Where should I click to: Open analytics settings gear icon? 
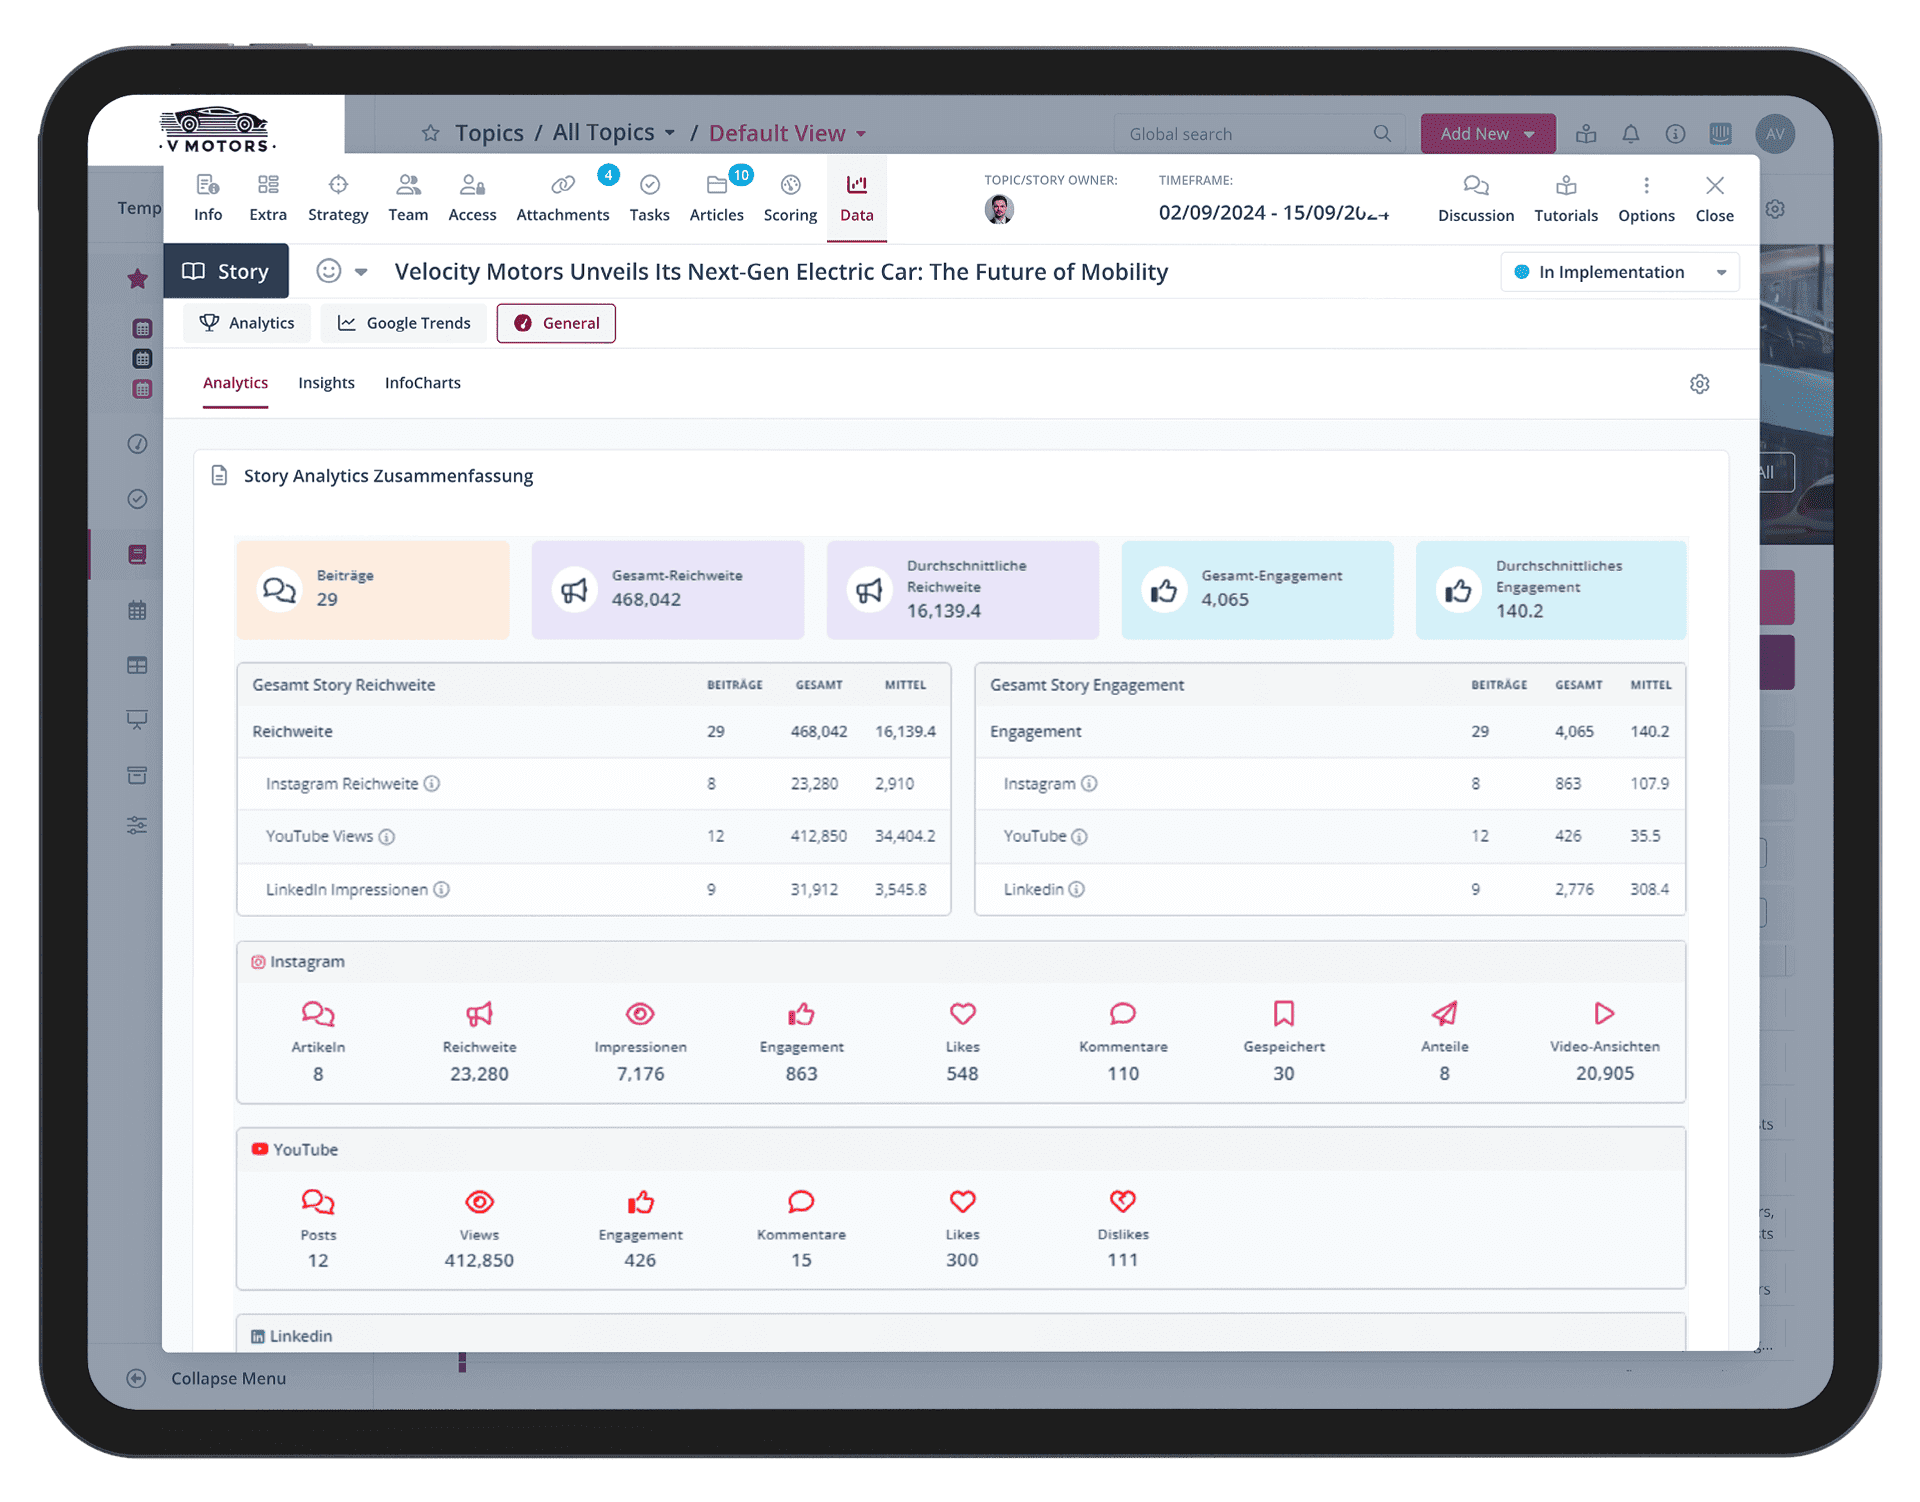1699,384
